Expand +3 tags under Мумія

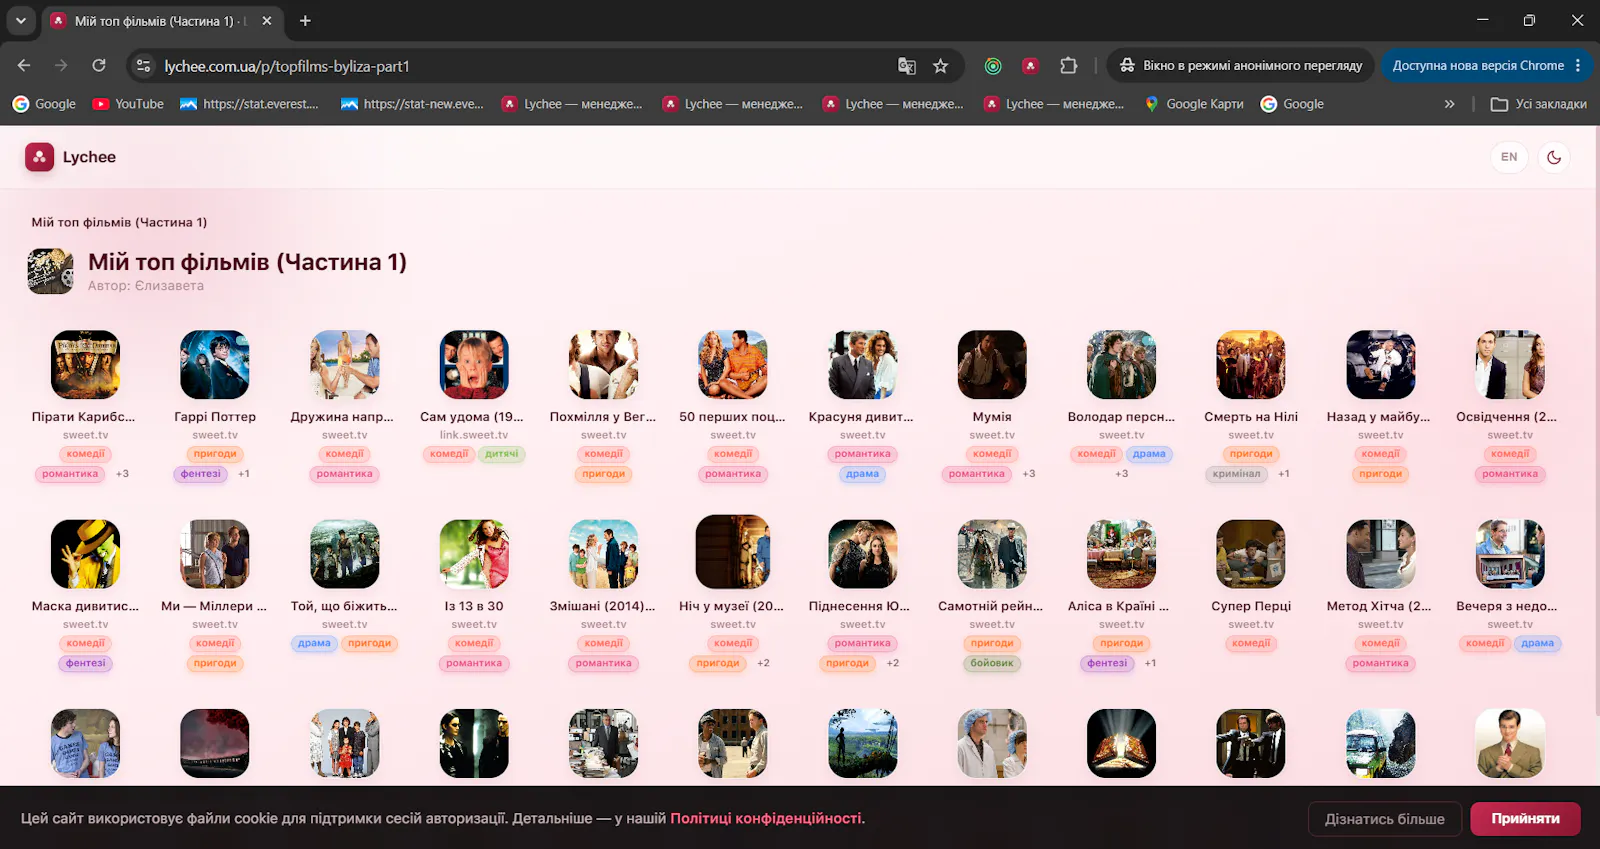pyautogui.click(x=1029, y=474)
